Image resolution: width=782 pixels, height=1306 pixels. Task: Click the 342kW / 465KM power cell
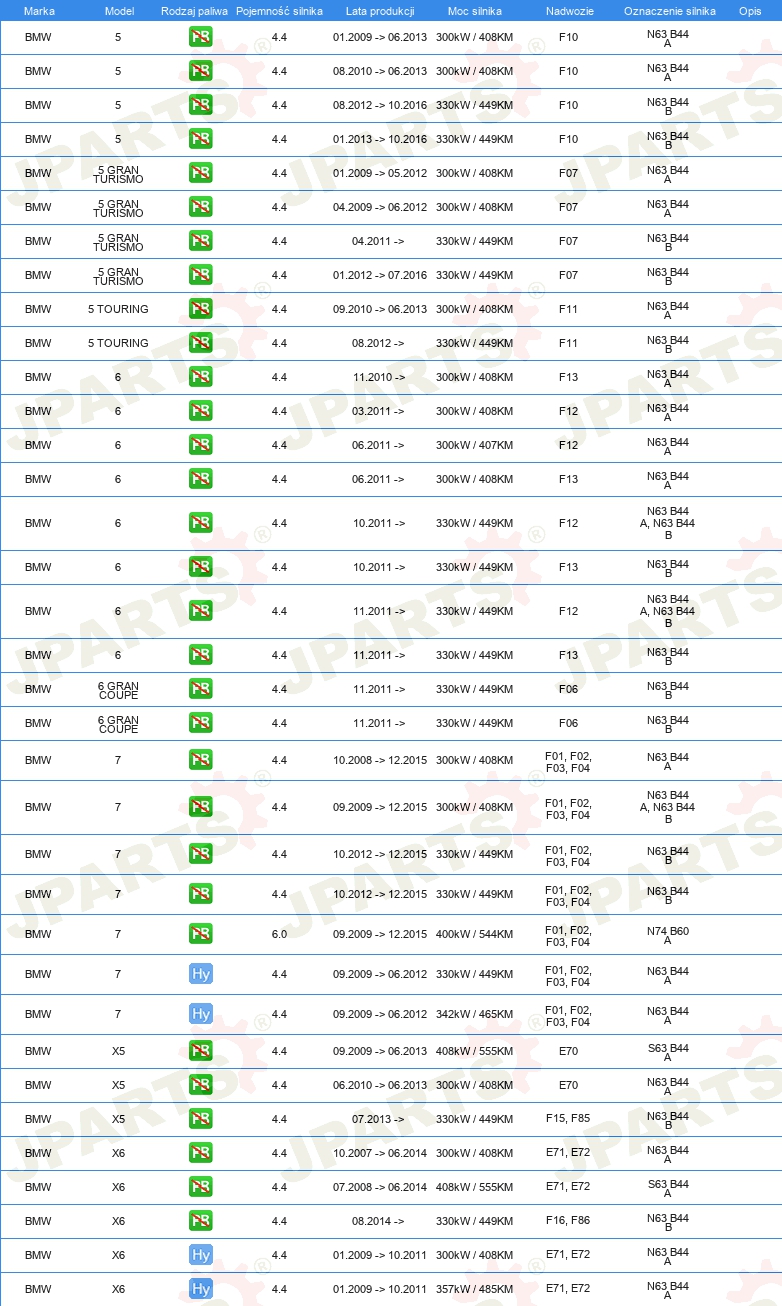point(474,1014)
